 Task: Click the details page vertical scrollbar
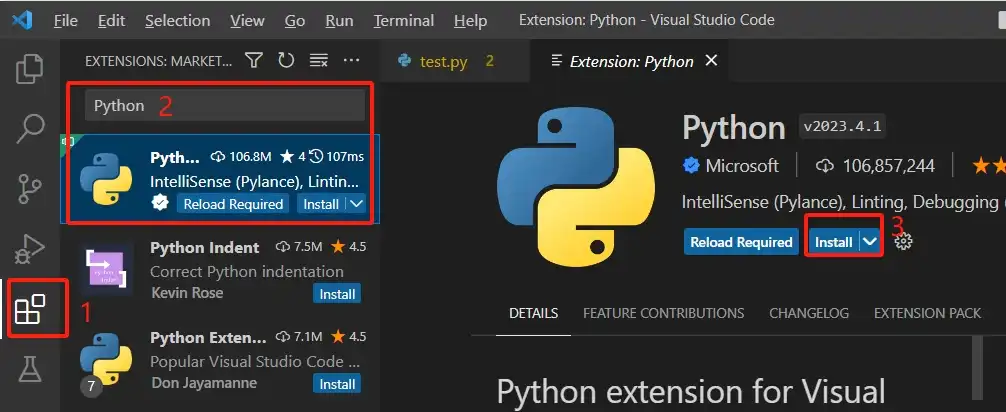[978, 366]
